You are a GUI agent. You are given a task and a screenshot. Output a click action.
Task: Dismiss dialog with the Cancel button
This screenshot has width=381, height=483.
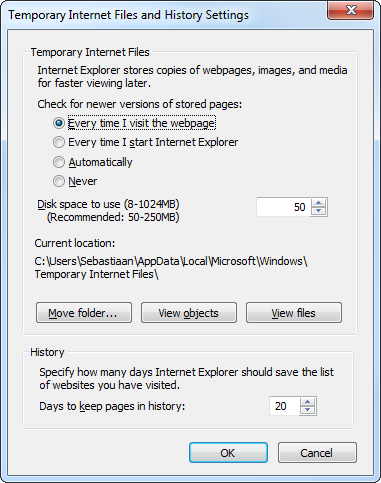click(317, 453)
